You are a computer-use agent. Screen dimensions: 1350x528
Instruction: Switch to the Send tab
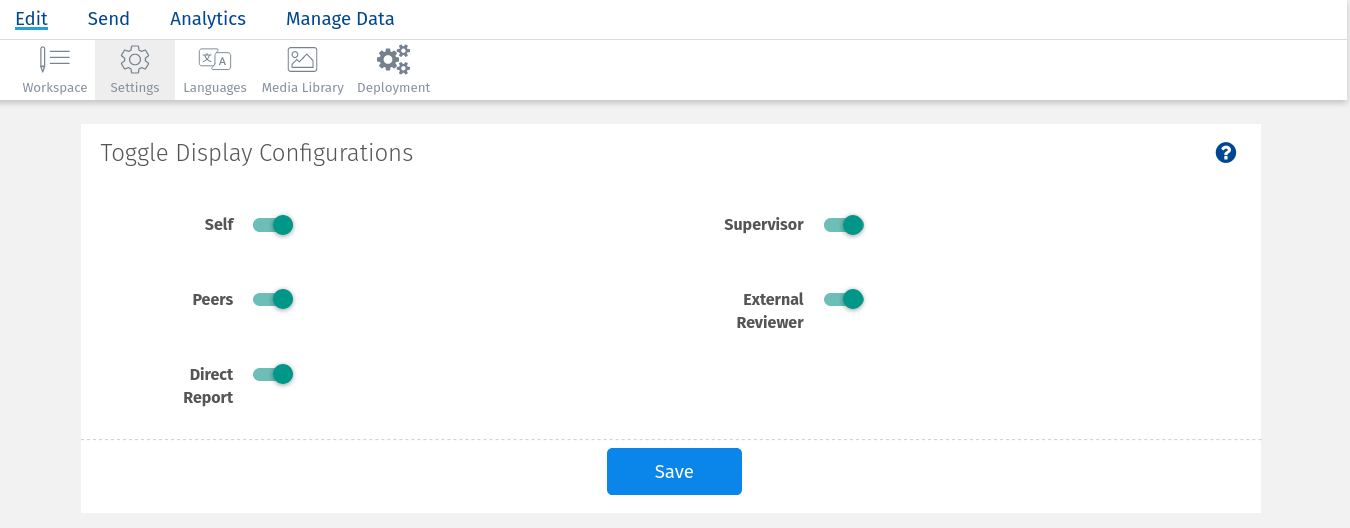[108, 19]
